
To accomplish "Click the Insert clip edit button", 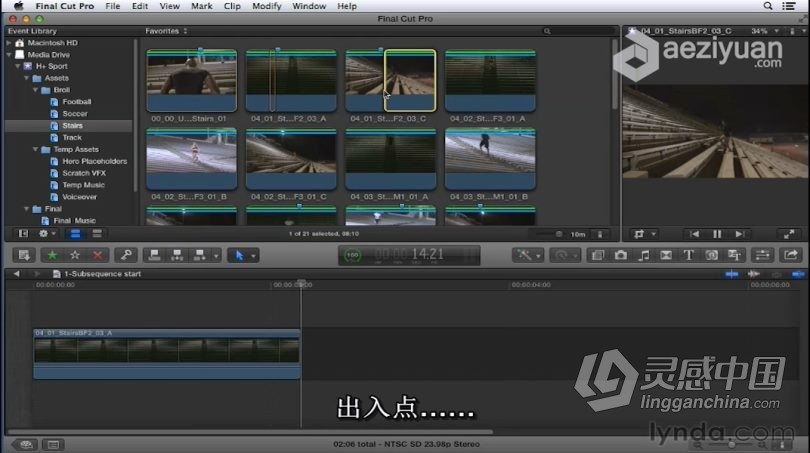I will (177, 255).
